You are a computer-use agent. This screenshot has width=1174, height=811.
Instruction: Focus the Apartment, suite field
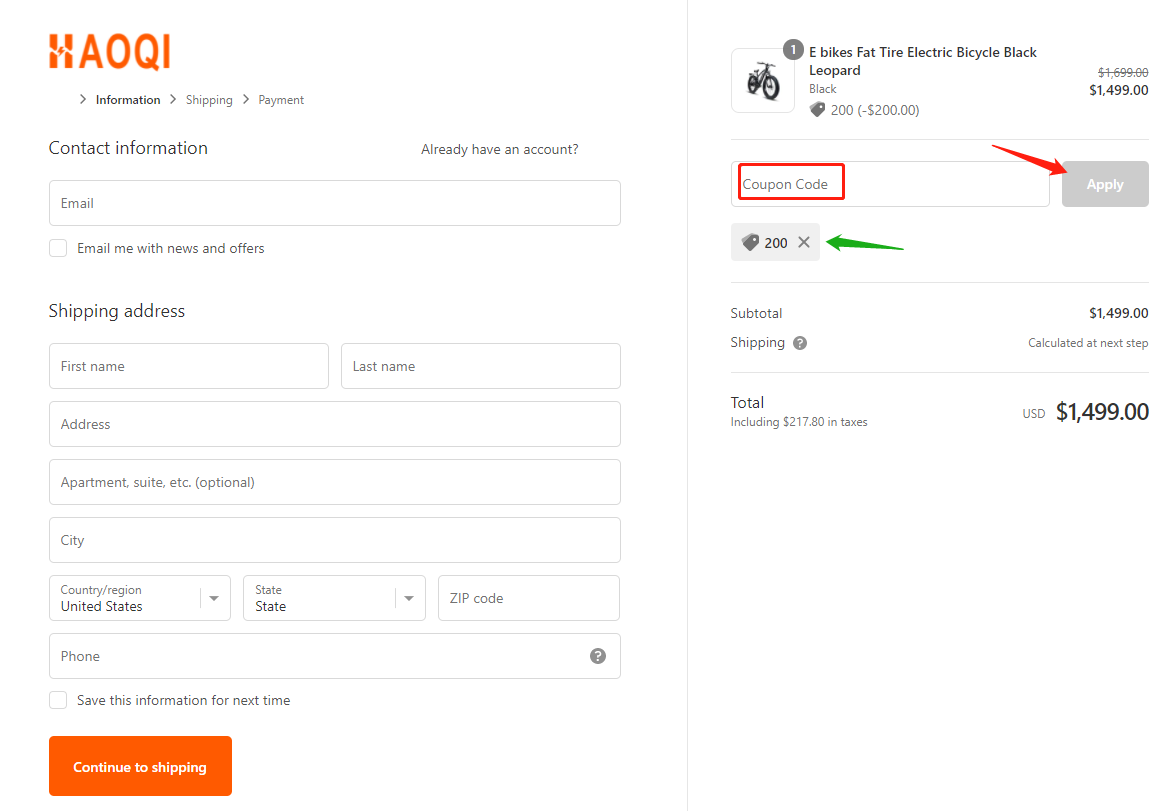point(335,482)
